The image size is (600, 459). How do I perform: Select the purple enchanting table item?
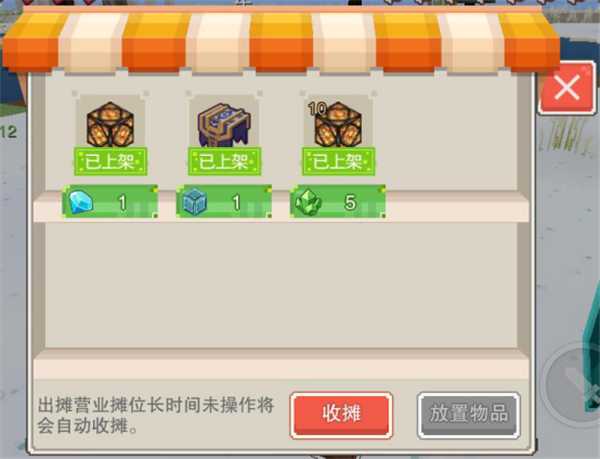(x=224, y=124)
